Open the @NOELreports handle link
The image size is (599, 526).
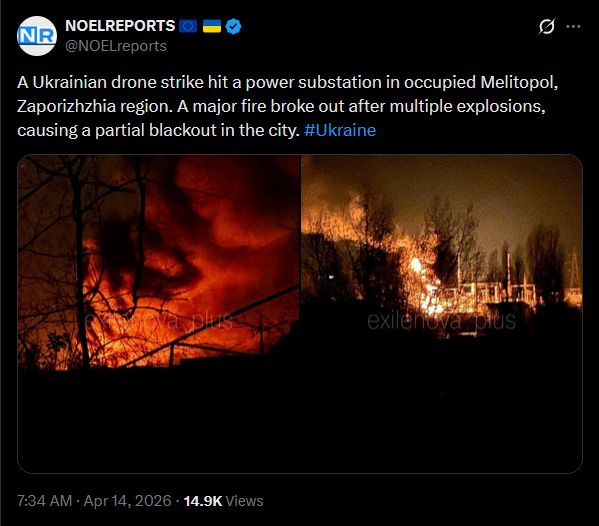116,46
